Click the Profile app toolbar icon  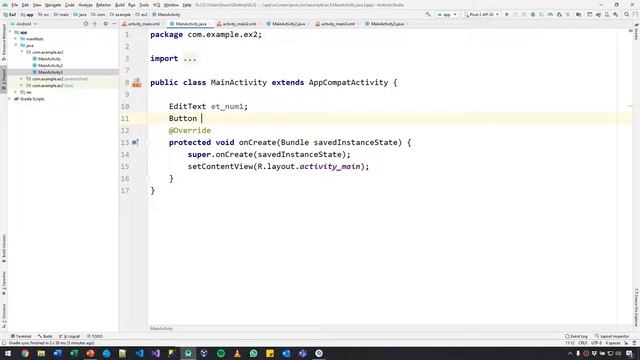click(x=550, y=14)
